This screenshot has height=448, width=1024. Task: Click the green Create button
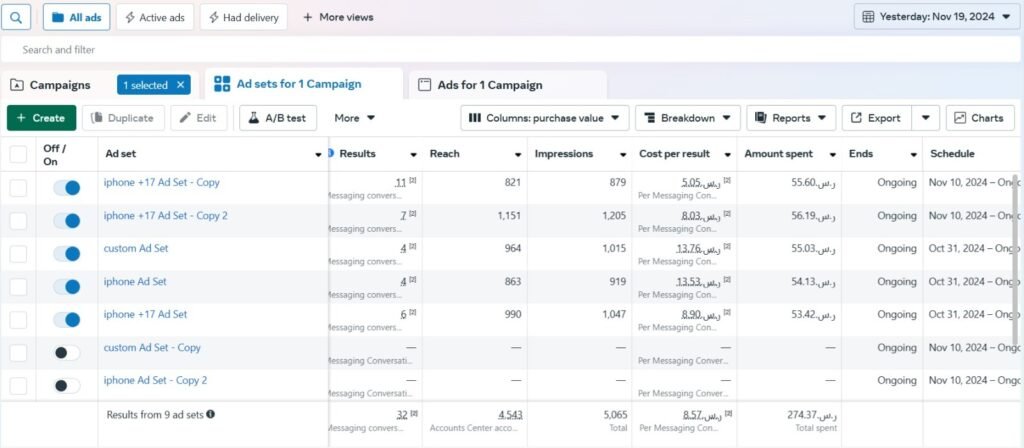point(41,118)
